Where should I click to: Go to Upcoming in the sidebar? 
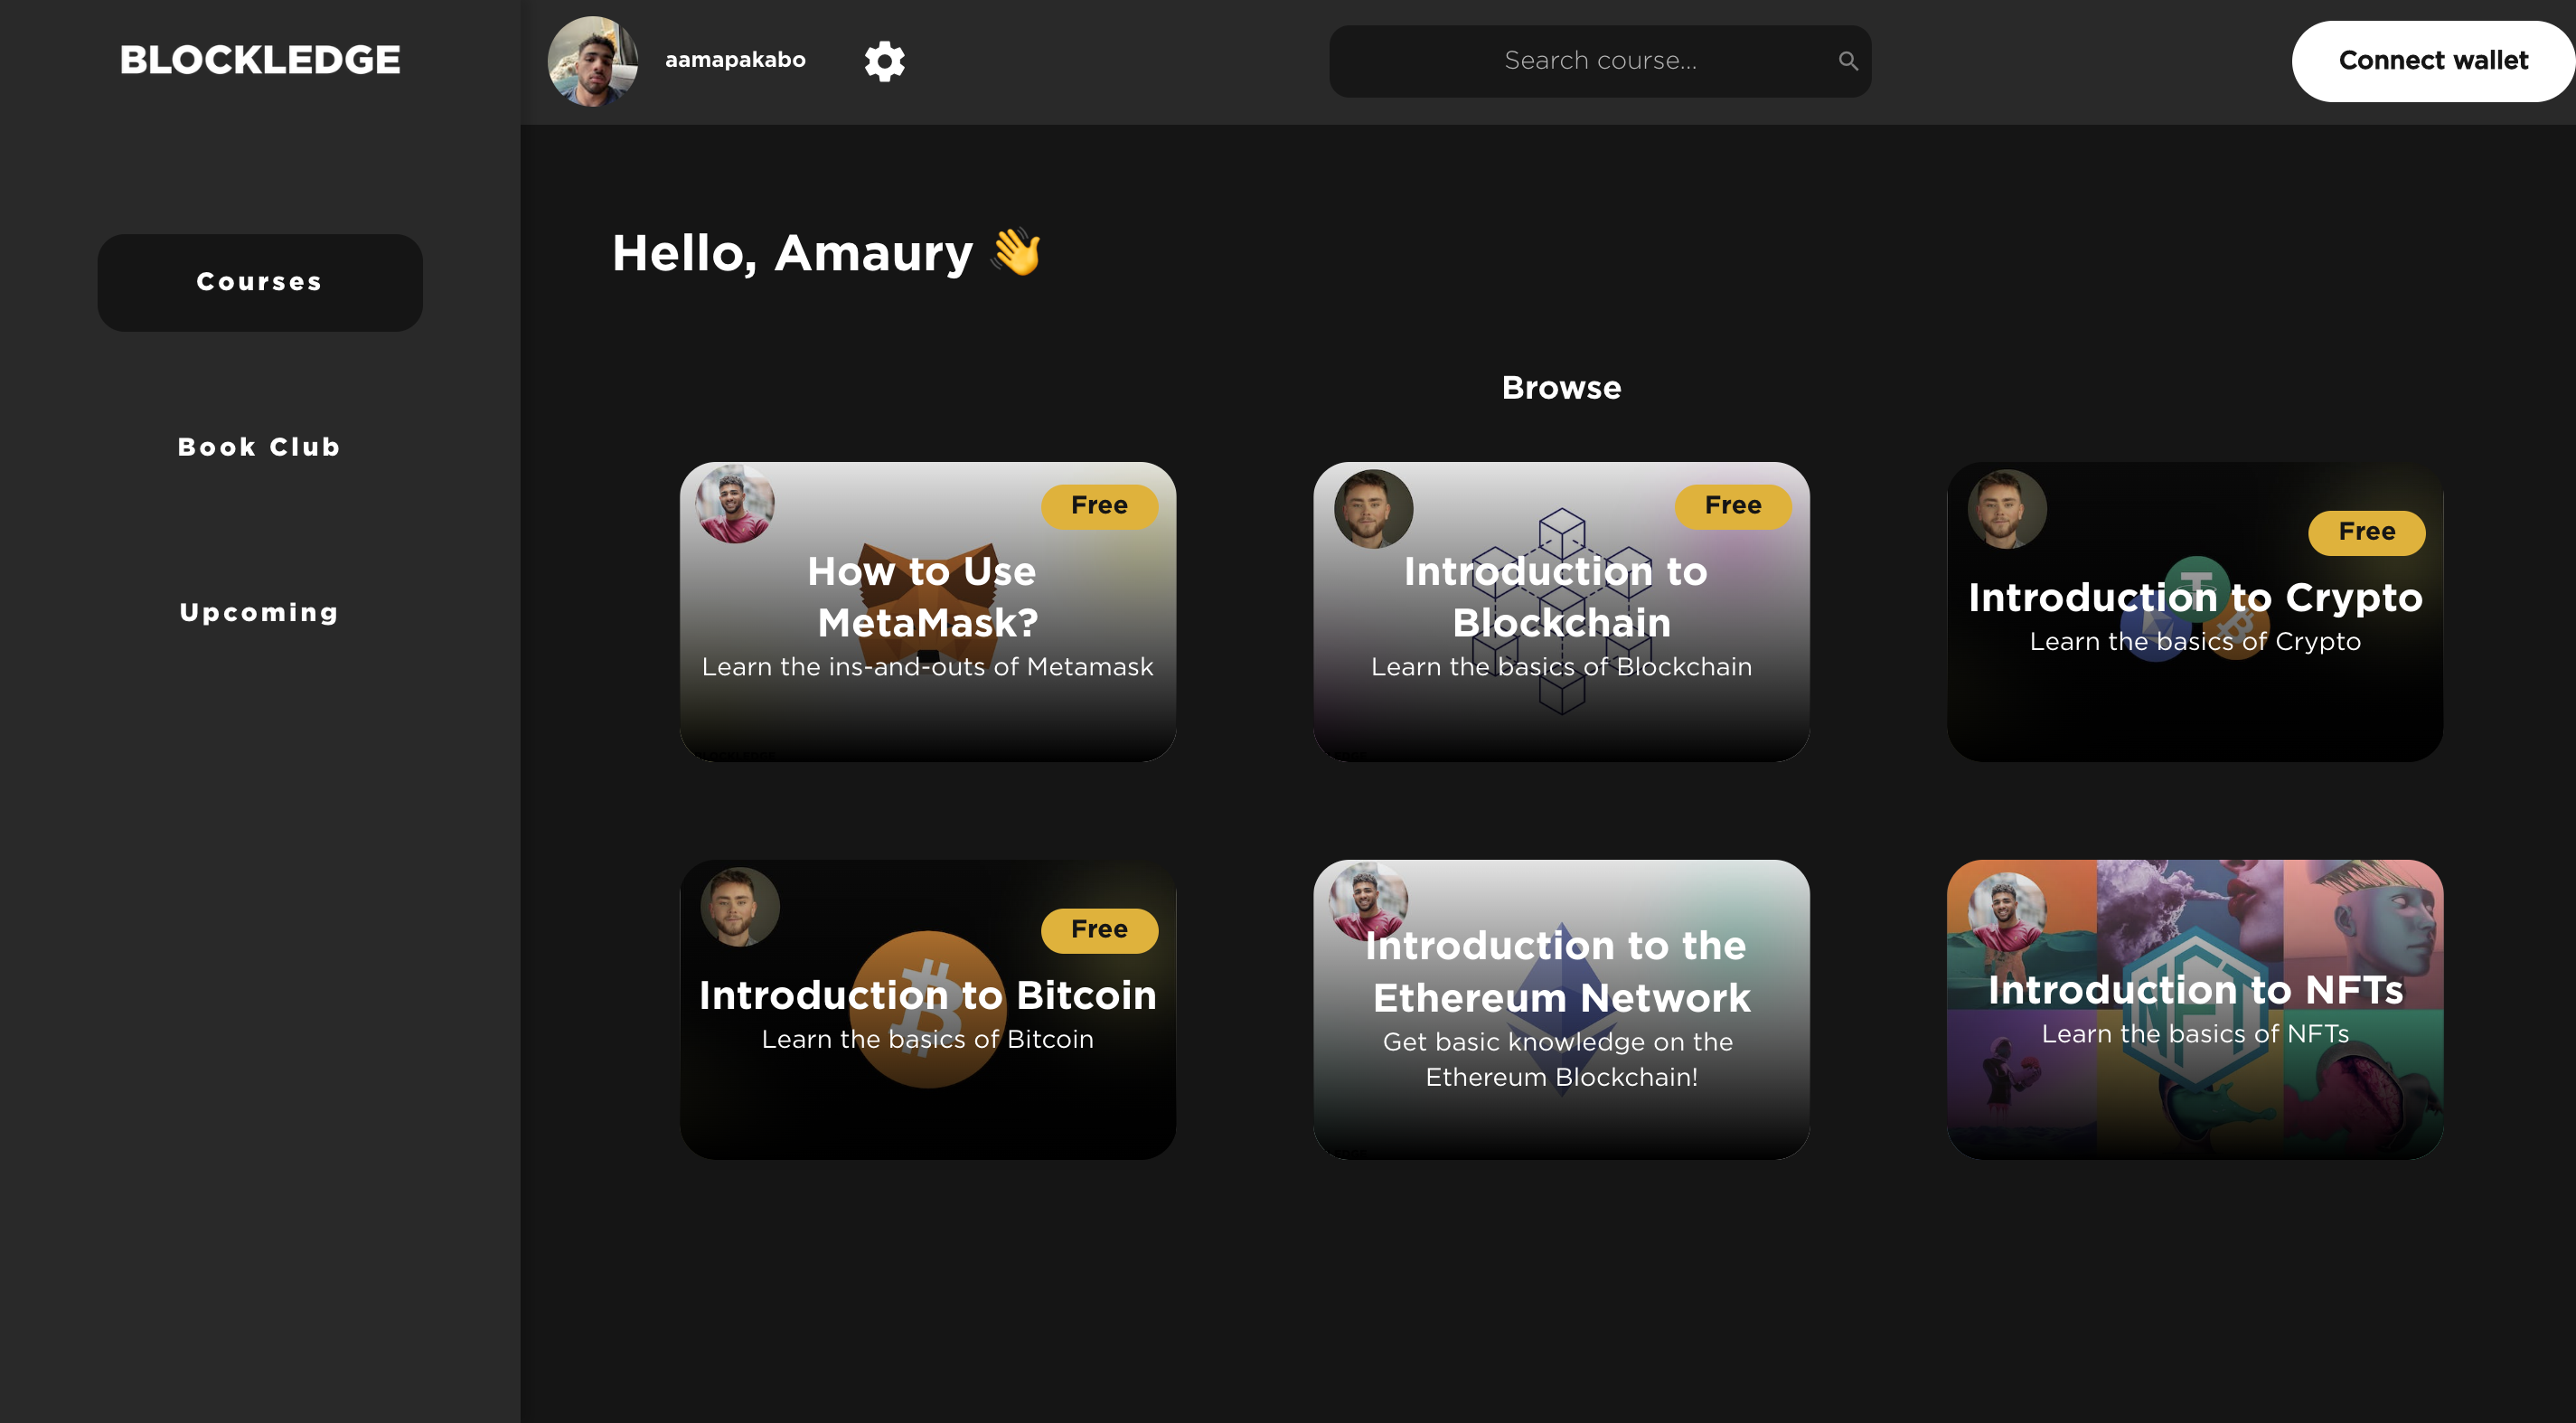click(x=259, y=612)
